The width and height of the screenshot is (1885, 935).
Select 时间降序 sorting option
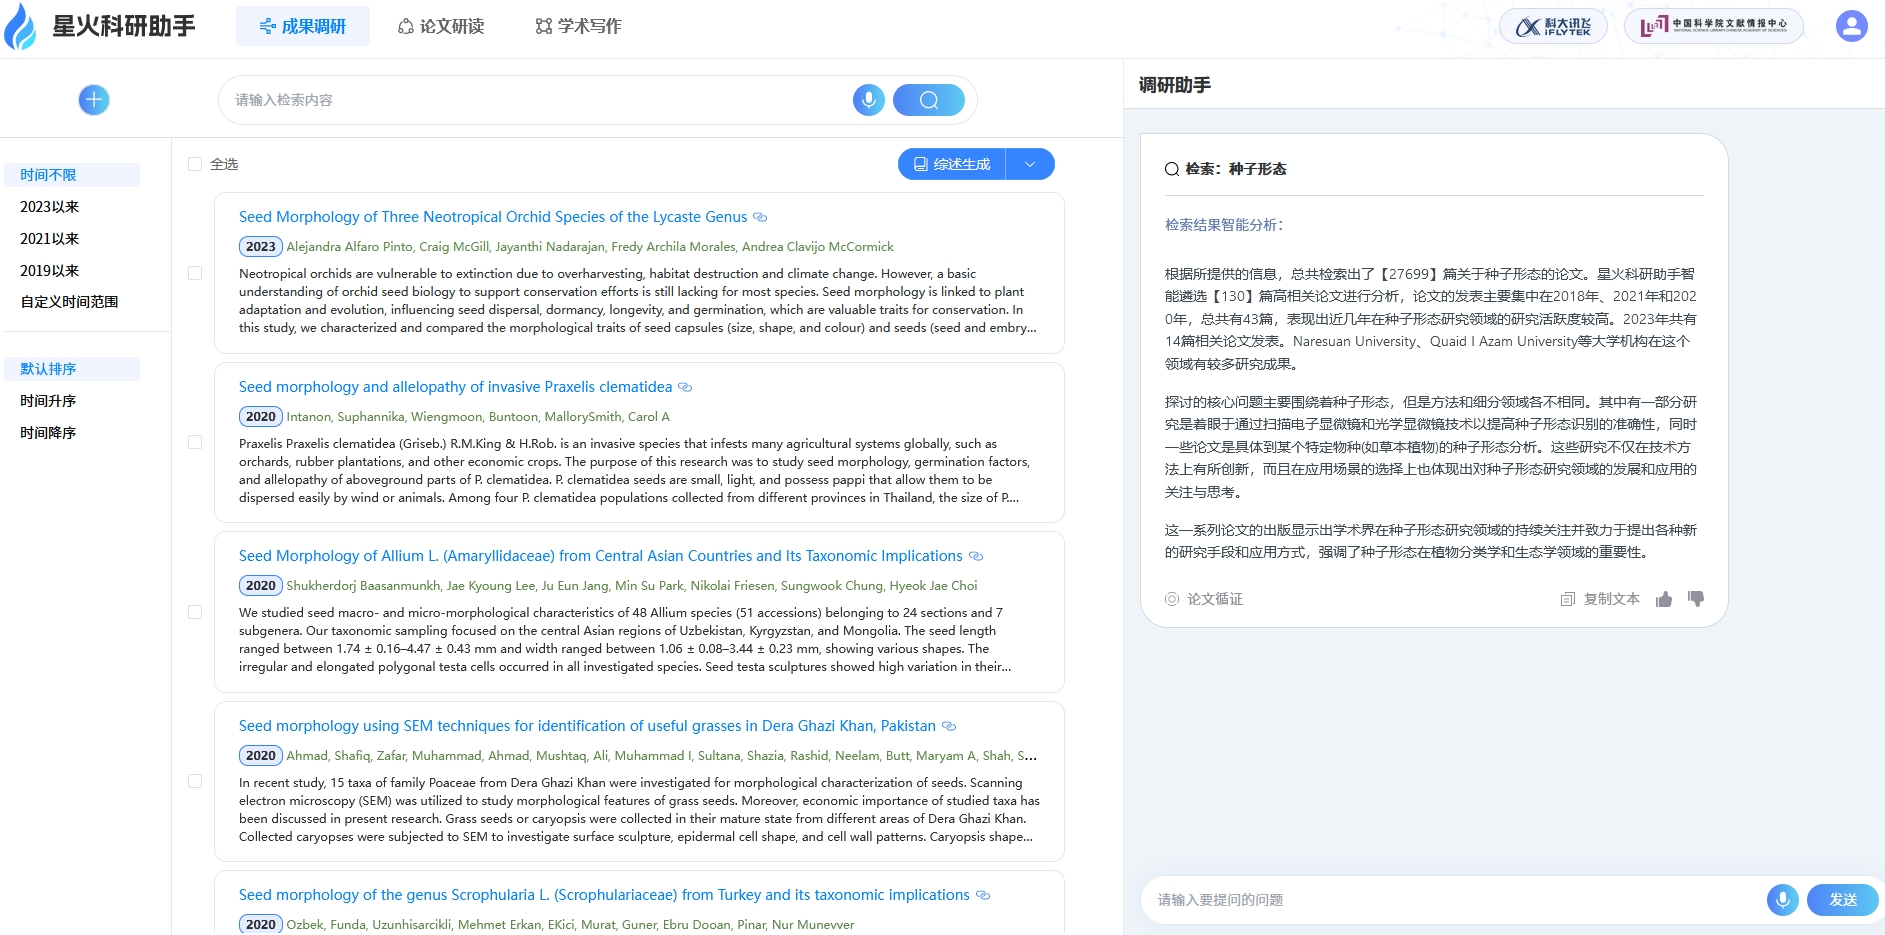[48, 433]
